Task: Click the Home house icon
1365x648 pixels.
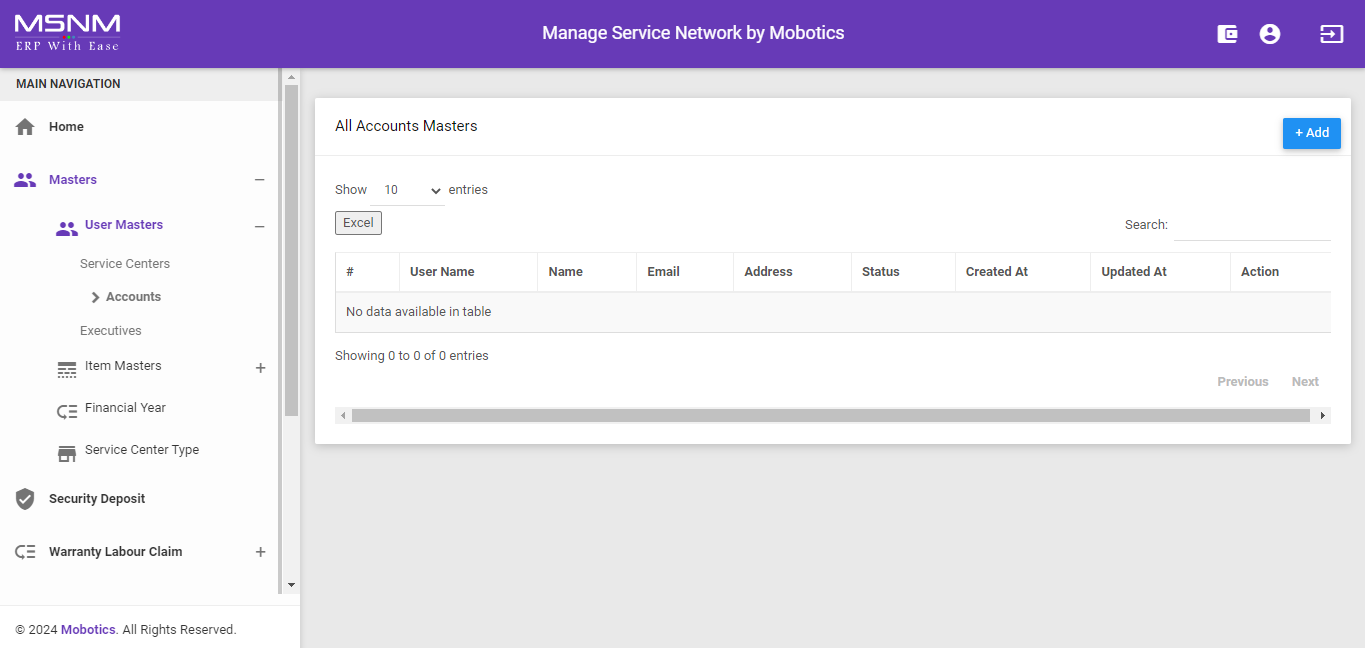Action: [25, 127]
